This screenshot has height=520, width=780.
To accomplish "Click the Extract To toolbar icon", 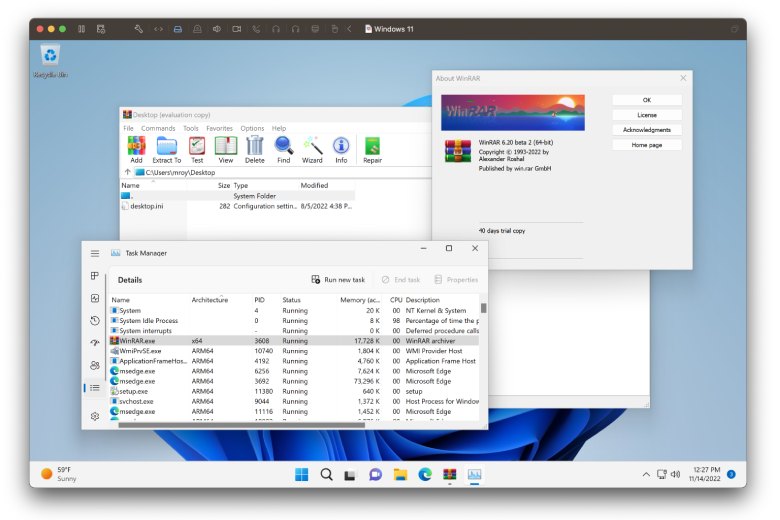I will tap(167, 150).
